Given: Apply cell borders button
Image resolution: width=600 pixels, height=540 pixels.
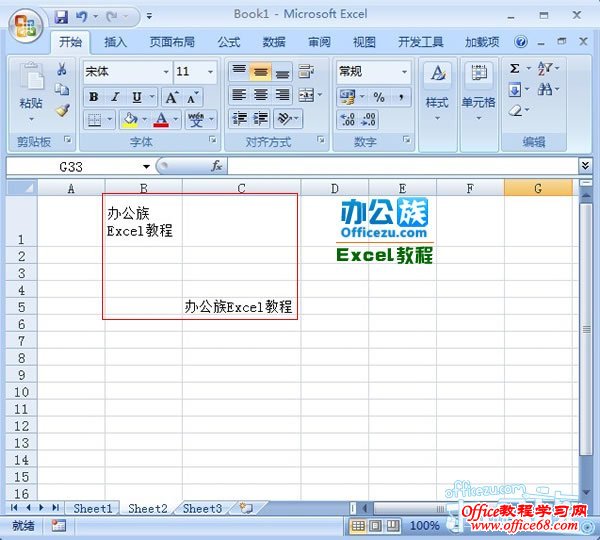Looking at the screenshot, I should (x=94, y=120).
